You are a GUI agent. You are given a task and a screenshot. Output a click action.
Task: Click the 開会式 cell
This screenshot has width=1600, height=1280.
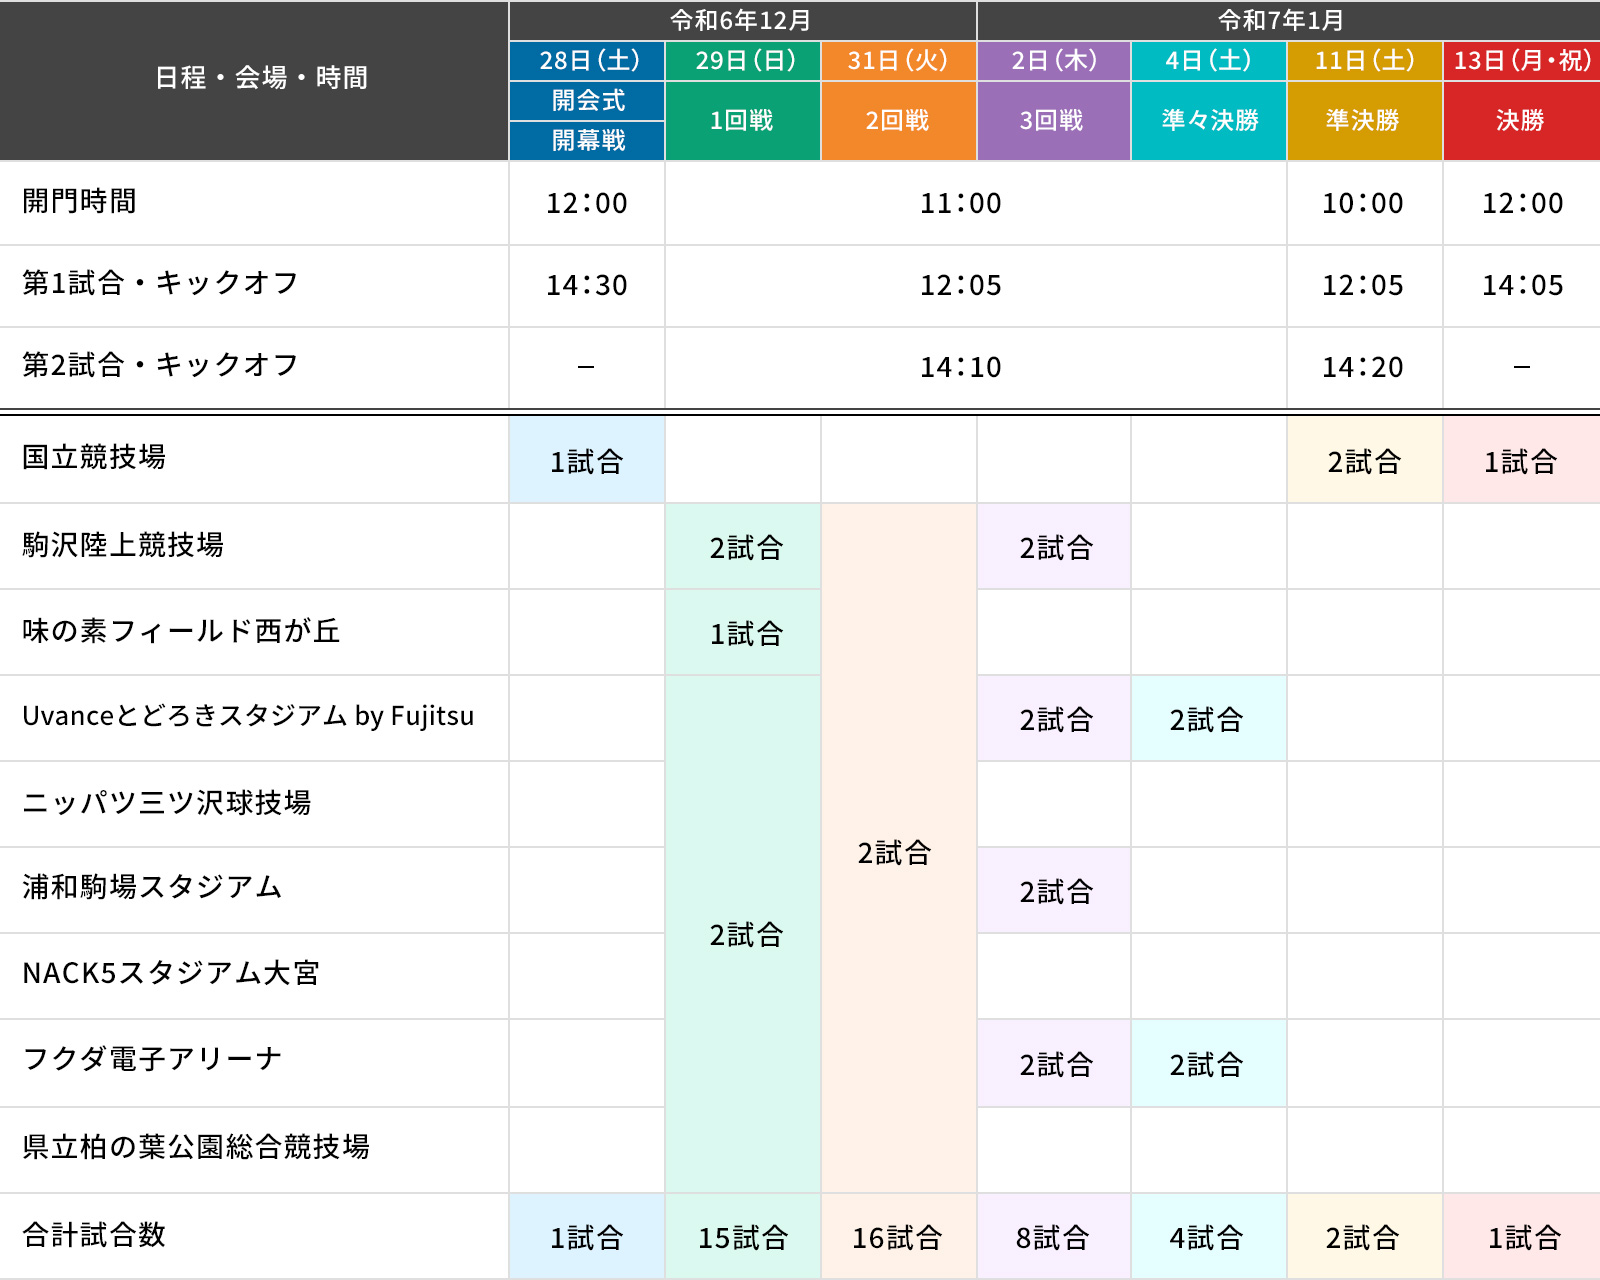[586, 100]
